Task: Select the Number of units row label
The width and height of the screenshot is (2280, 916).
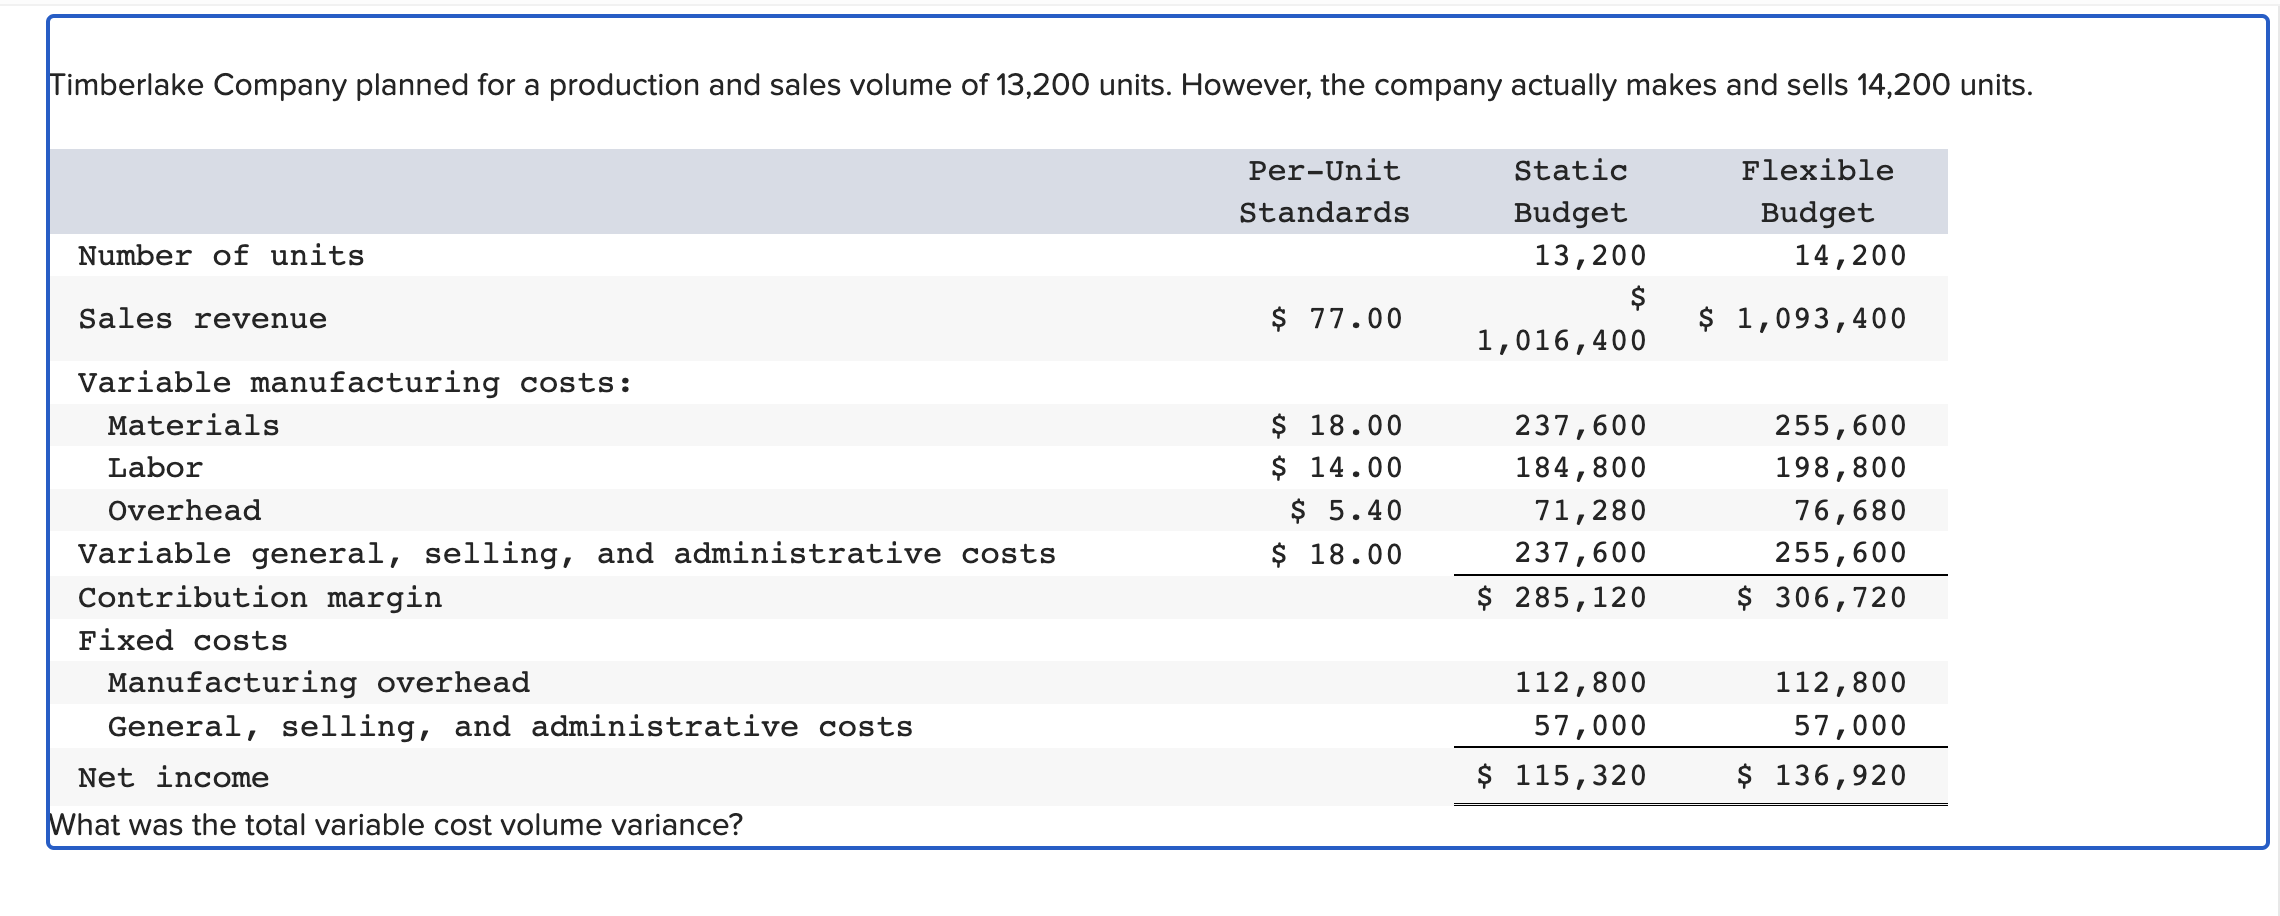Action: click(221, 256)
